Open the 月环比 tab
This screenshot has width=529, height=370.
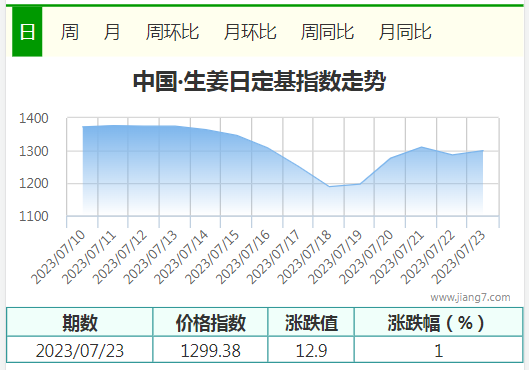pyautogui.click(x=250, y=32)
